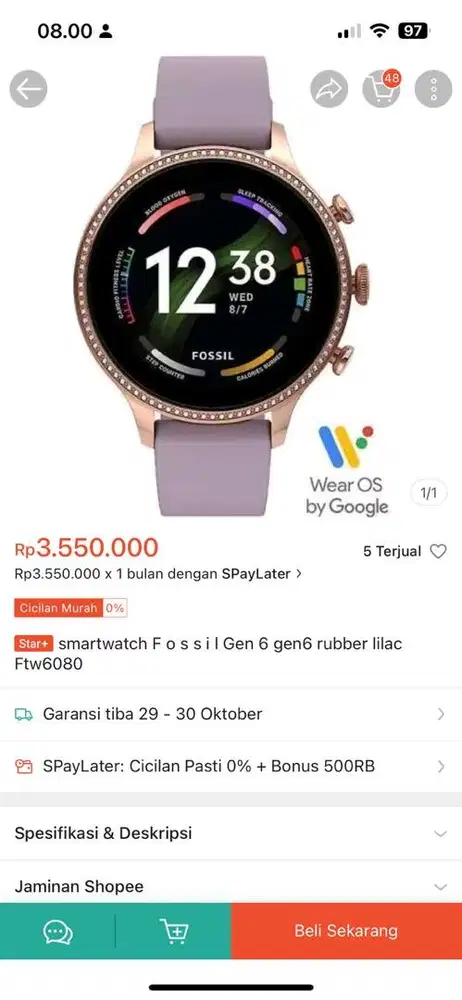Tap the add to cart icon

point(174,932)
